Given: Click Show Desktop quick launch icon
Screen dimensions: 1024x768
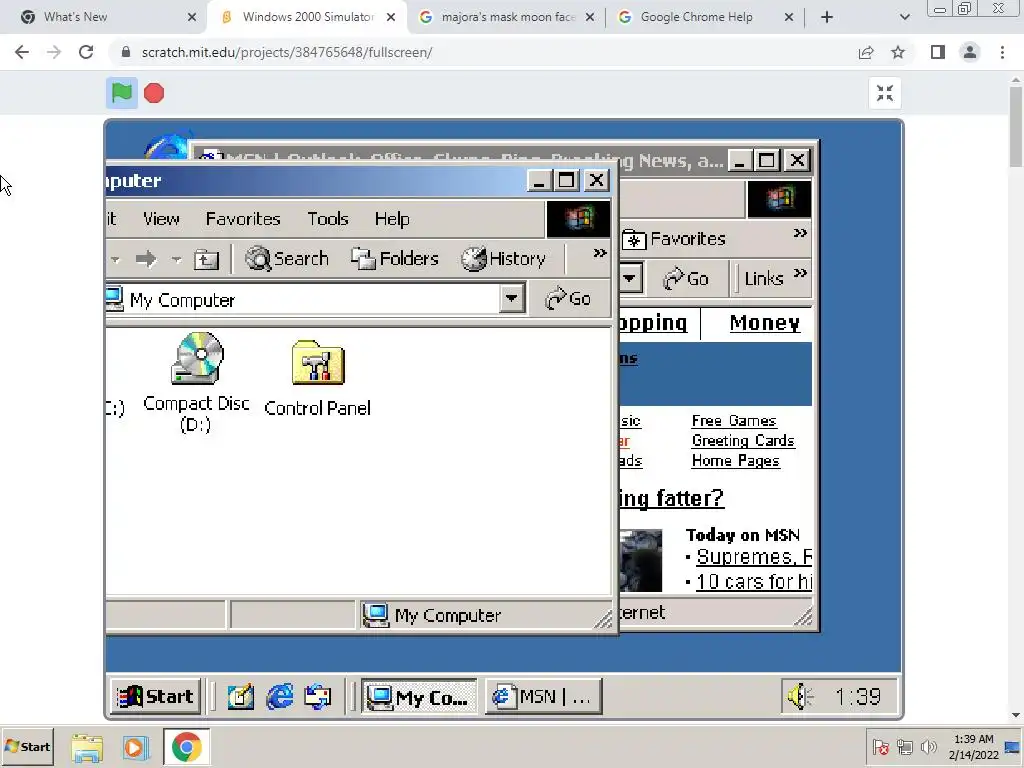Looking at the screenshot, I should (x=240, y=697).
